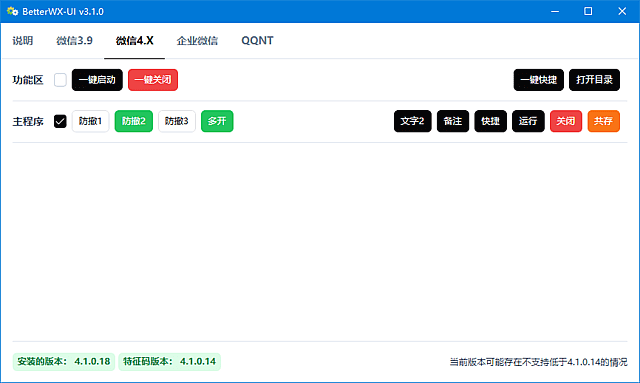The width and height of the screenshot is (640, 383).
Task: Go to the QQNT tab
Action: pyautogui.click(x=257, y=40)
